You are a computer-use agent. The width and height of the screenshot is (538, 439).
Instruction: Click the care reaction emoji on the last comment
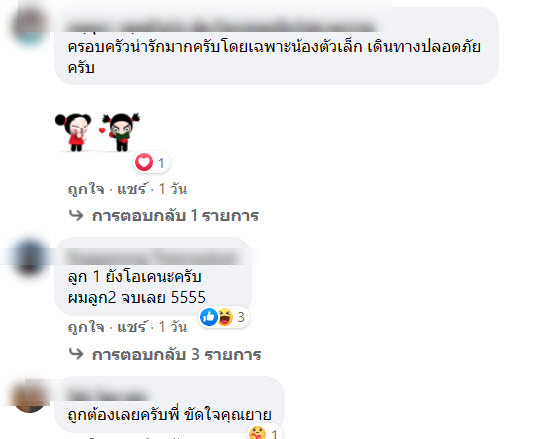(257, 432)
